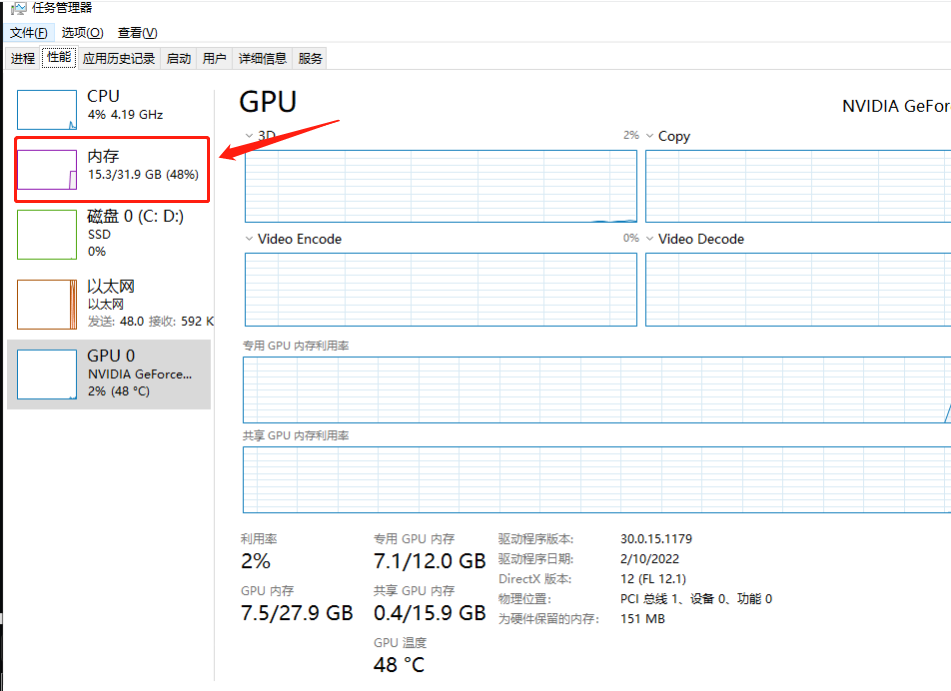Expand the Video Decode graph selector

tap(650, 239)
